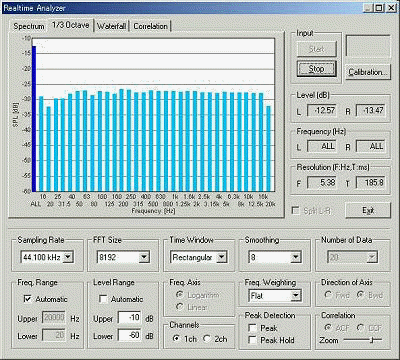Screen dimensions: 400x360
Task: Switch to the Spectrum tab
Action: pyautogui.click(x=29, y=26)
